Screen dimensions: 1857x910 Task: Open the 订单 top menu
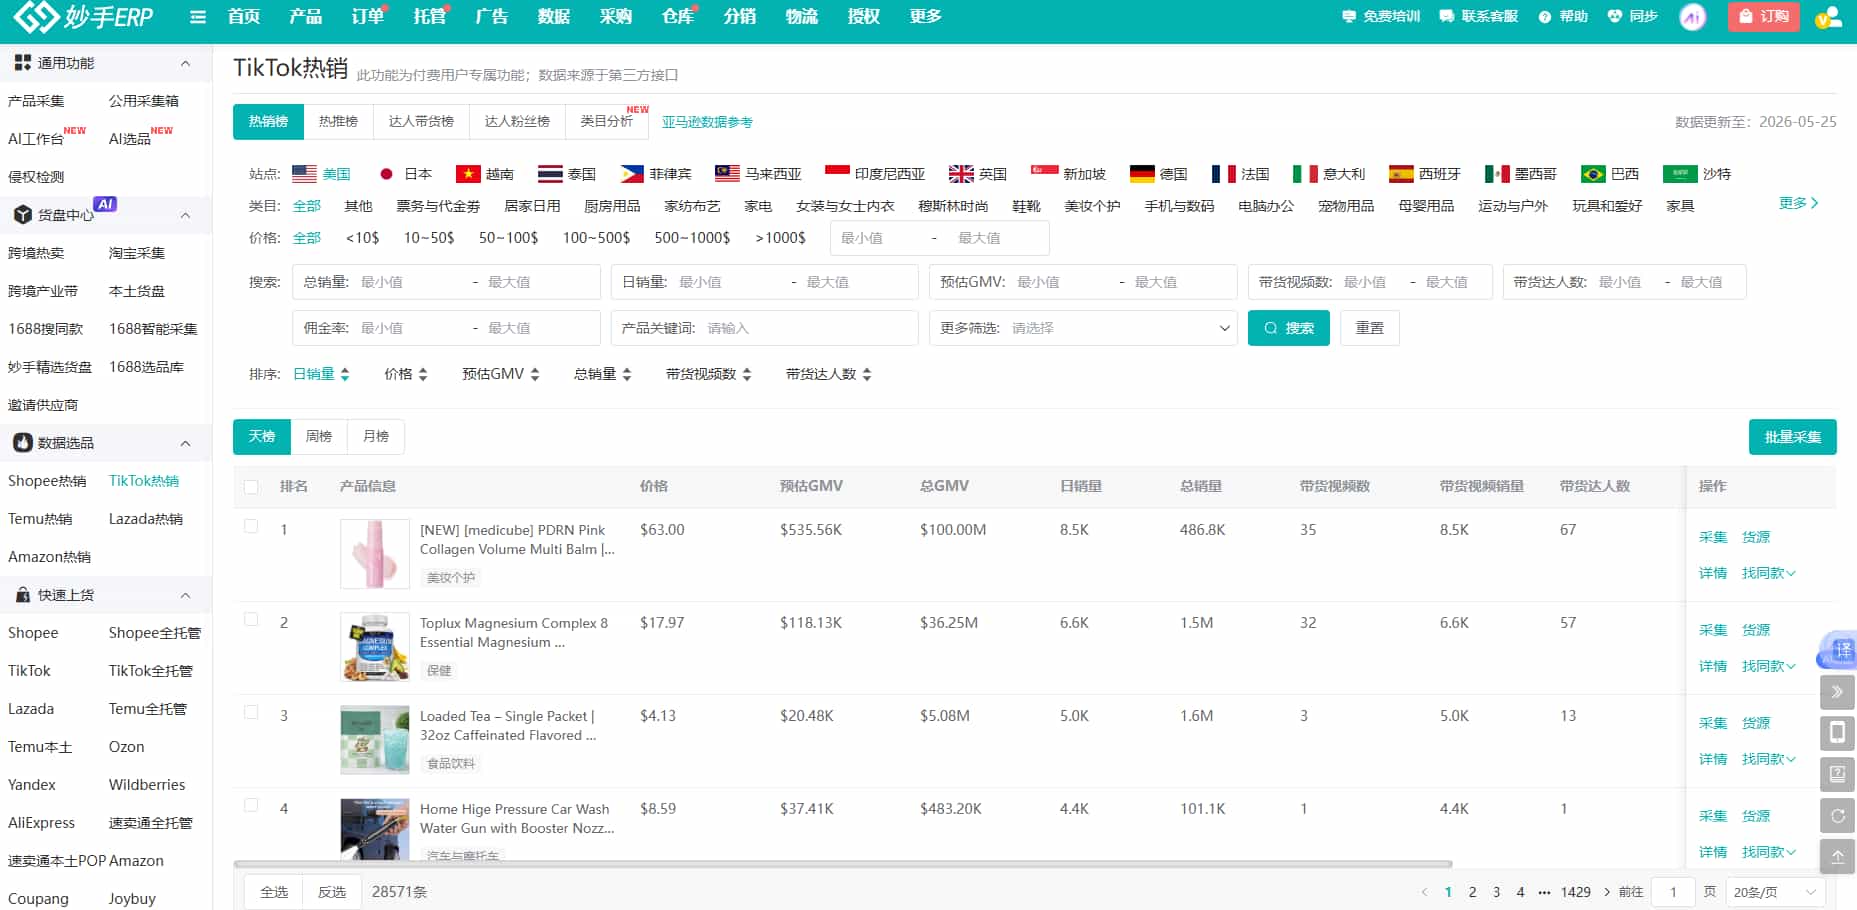point(368,17)
